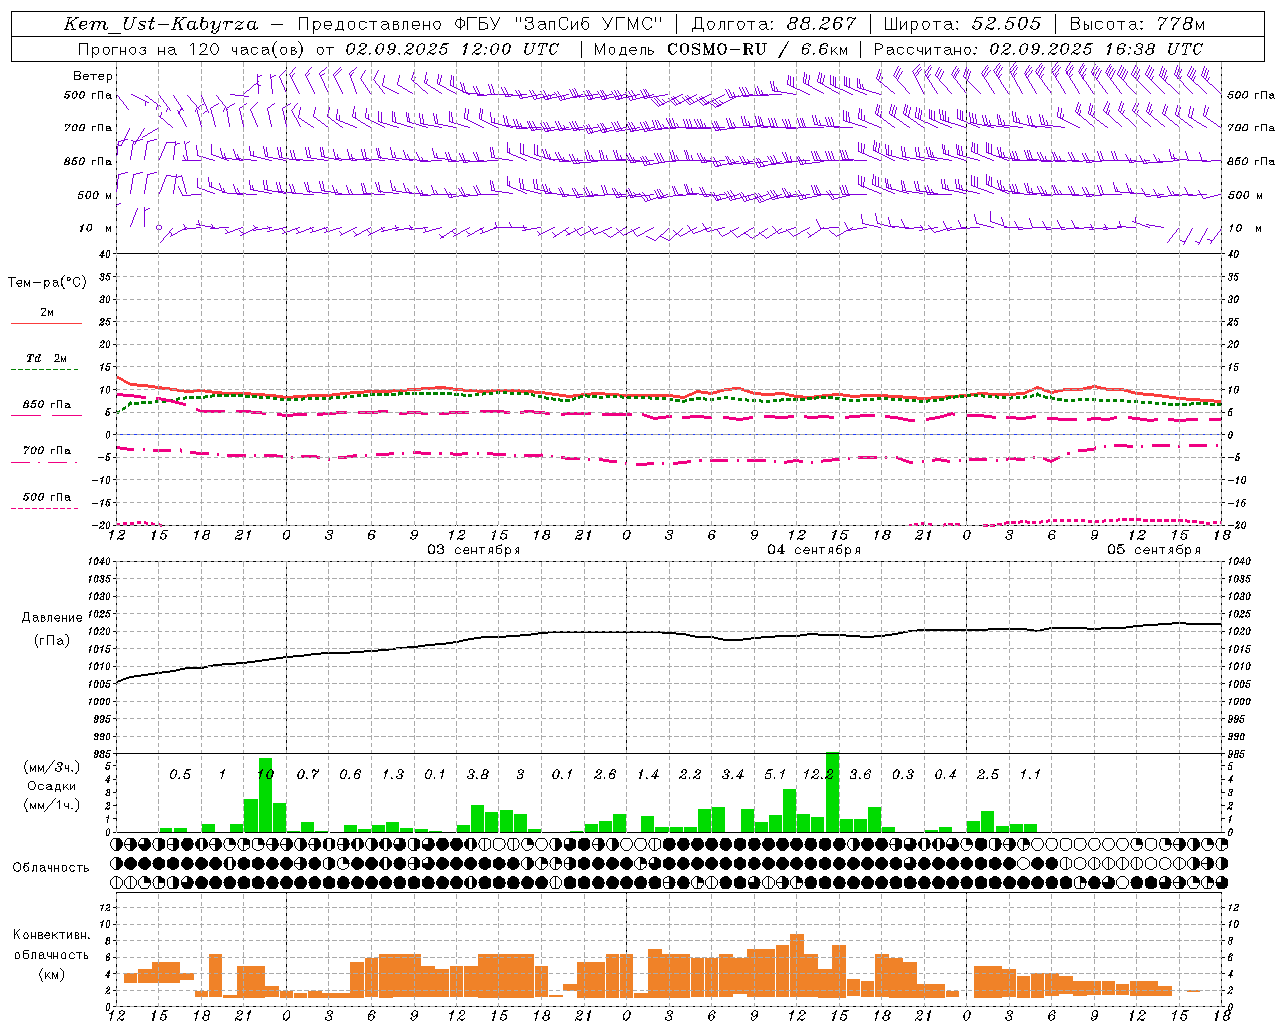Click the date label 05 сентября
The height and width of the screenshot is (1024, 1280).
(x=1154, y=550)
